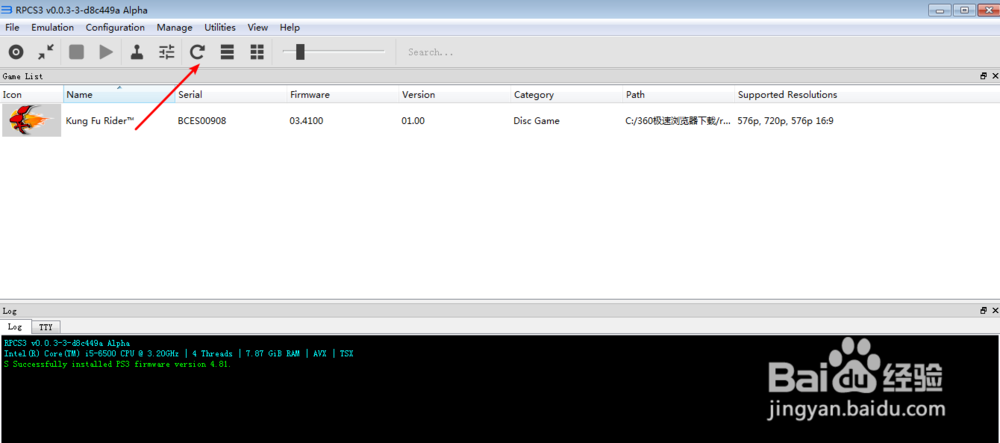
Task: Sort by the Path column header
Action: point(679,94)
